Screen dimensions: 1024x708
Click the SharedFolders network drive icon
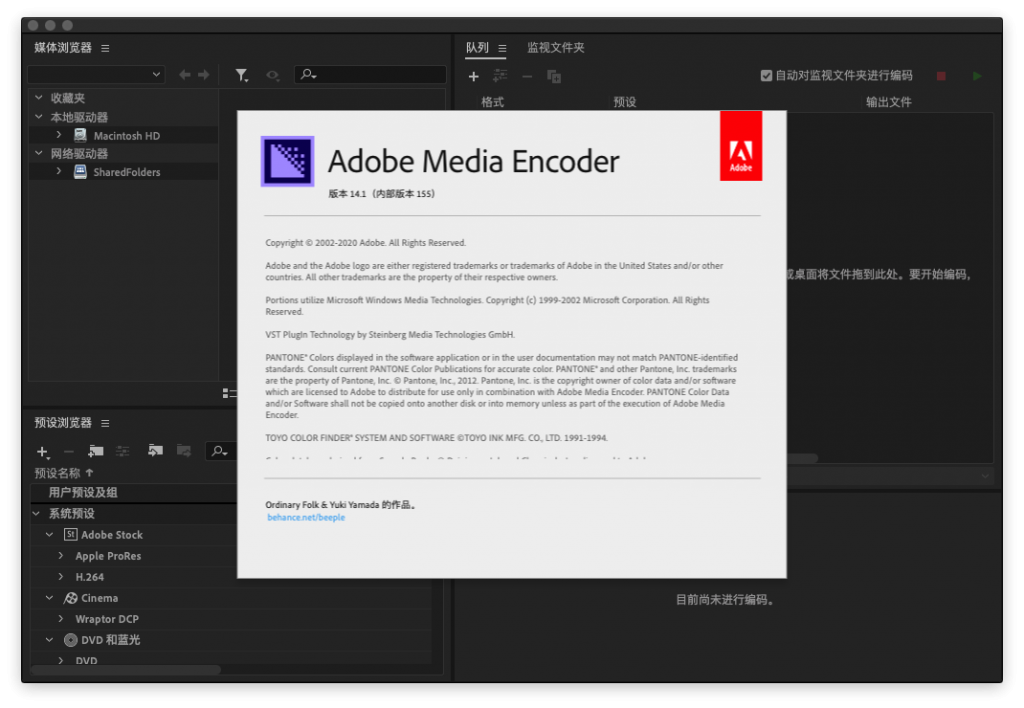pyautogui.click(x=80, y=172)
